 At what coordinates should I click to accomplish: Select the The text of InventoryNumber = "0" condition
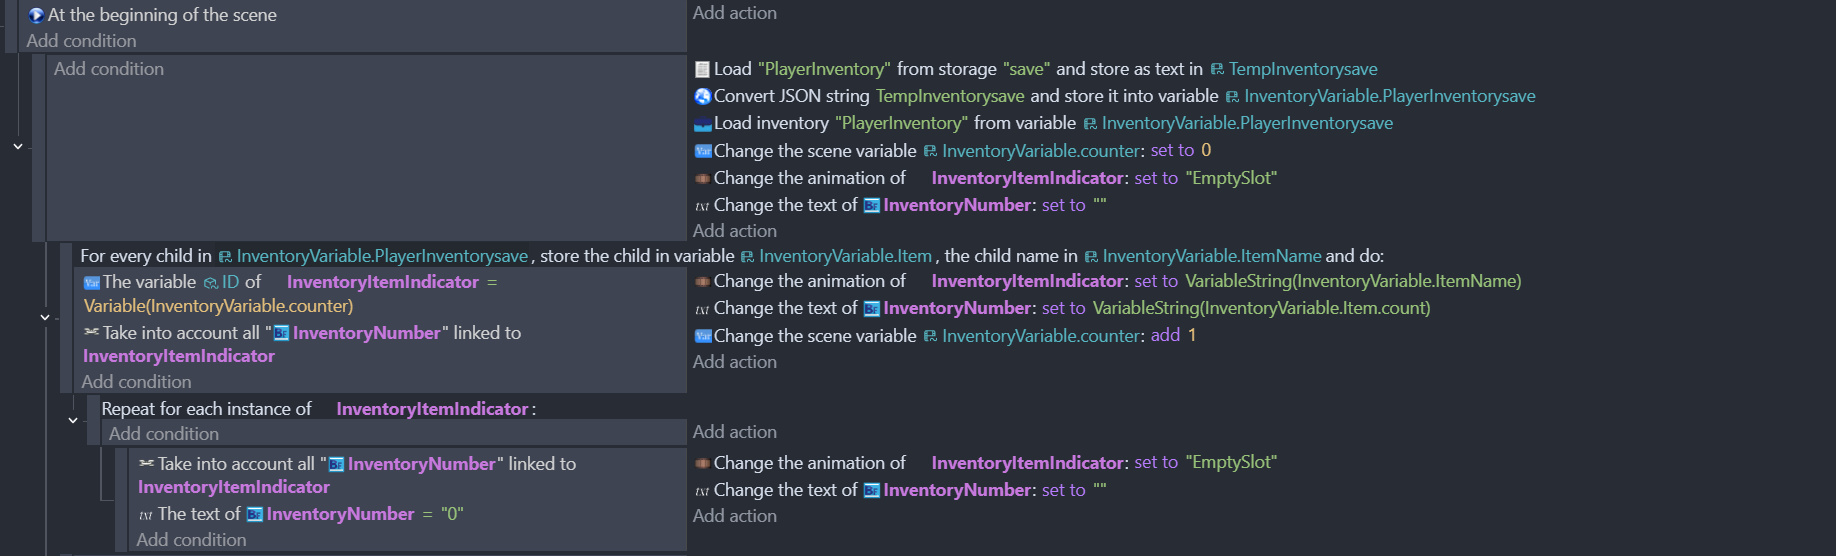(x=301, y=514)
